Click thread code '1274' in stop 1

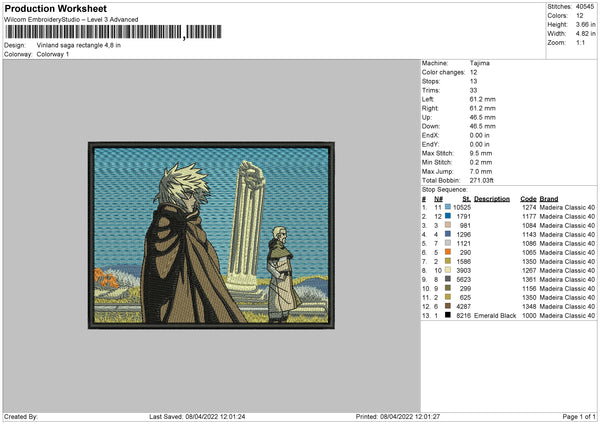pos(529,207)
